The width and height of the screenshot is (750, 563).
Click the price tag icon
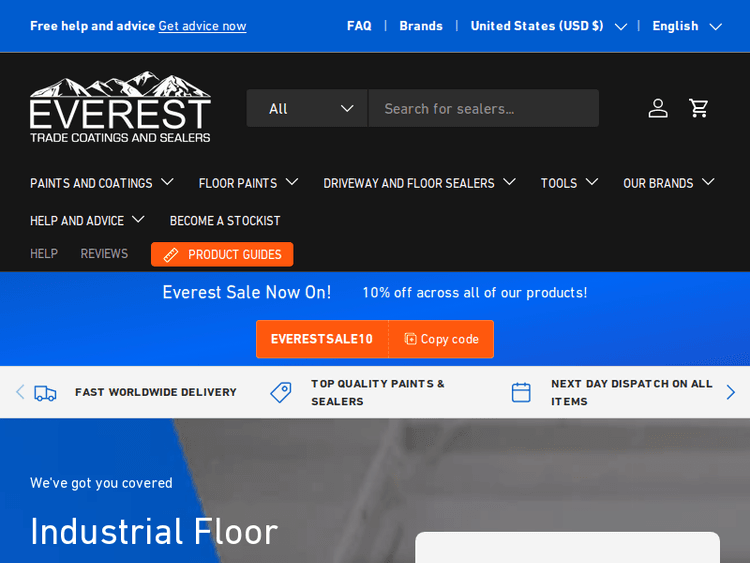click(281, 393)
